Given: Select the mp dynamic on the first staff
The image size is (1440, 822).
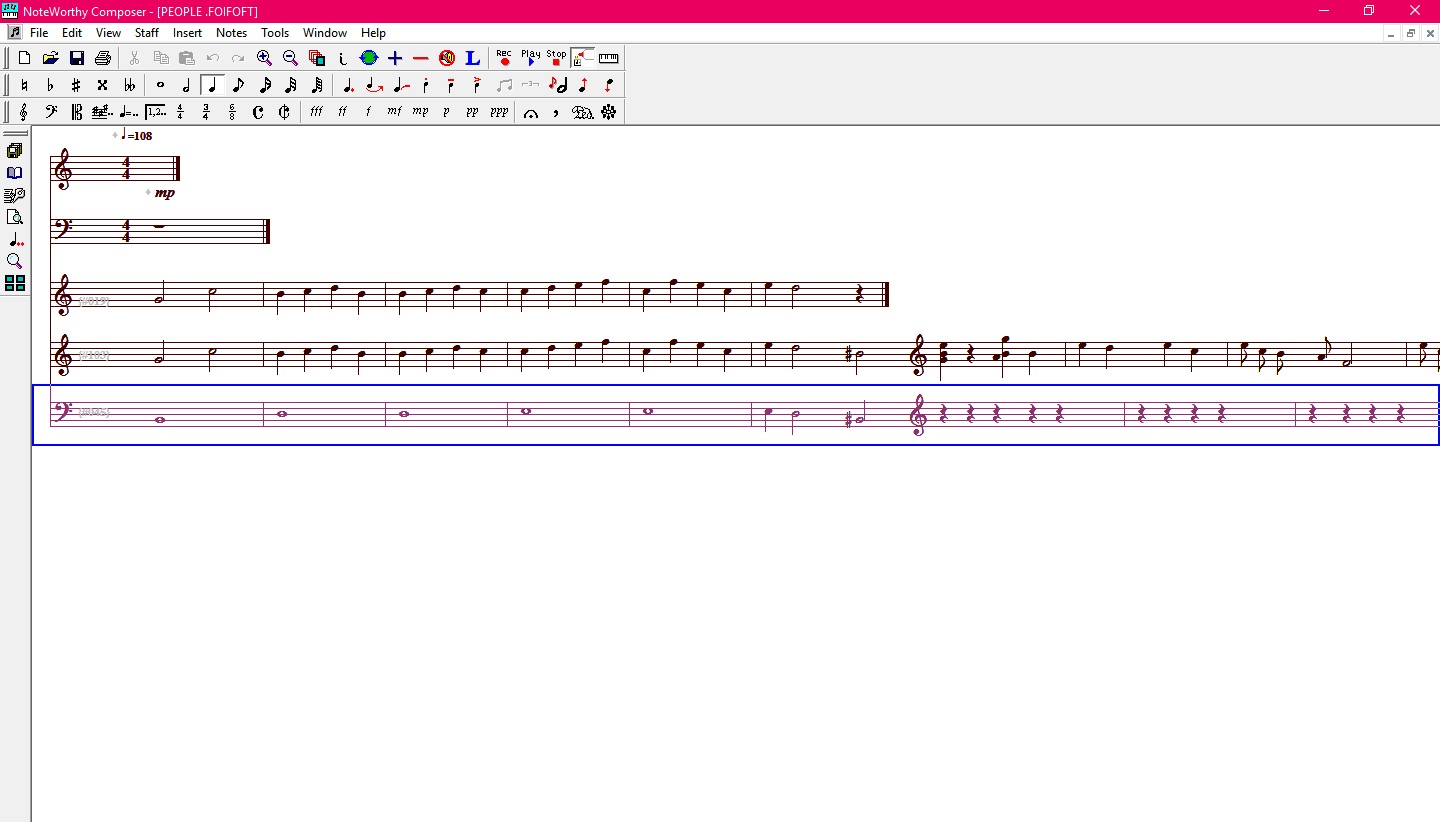Looking at the screenshot, I should [165, 193].
